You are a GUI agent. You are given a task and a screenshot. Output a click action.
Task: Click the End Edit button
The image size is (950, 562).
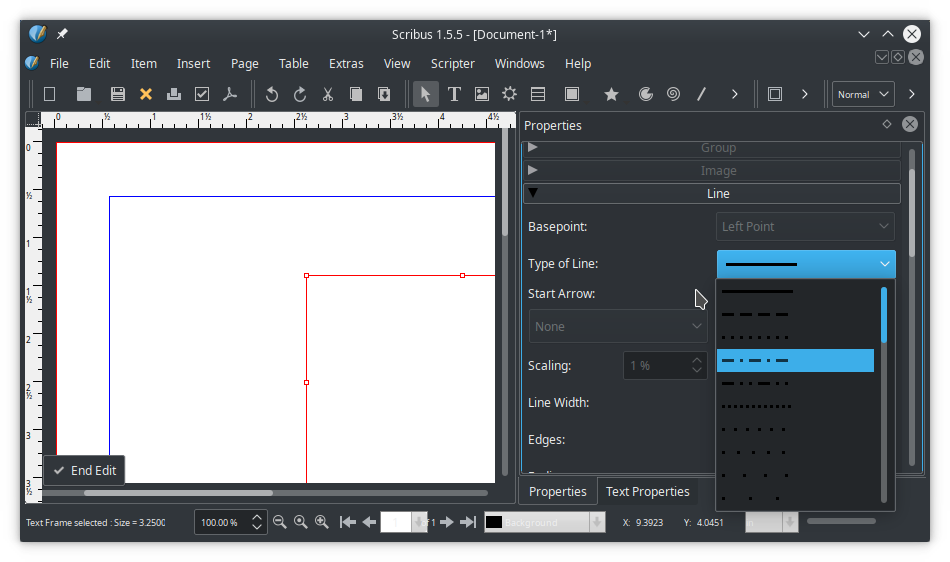coord(85,470)
